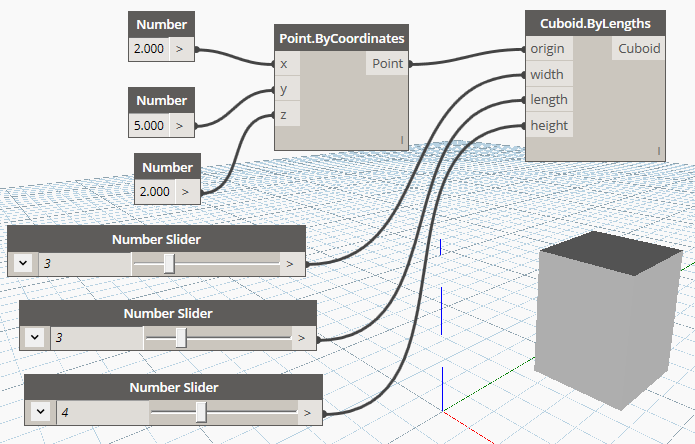Select the z input port of Point.ByCoordinates
Viewport: 695px width, 444px height.
287,114
